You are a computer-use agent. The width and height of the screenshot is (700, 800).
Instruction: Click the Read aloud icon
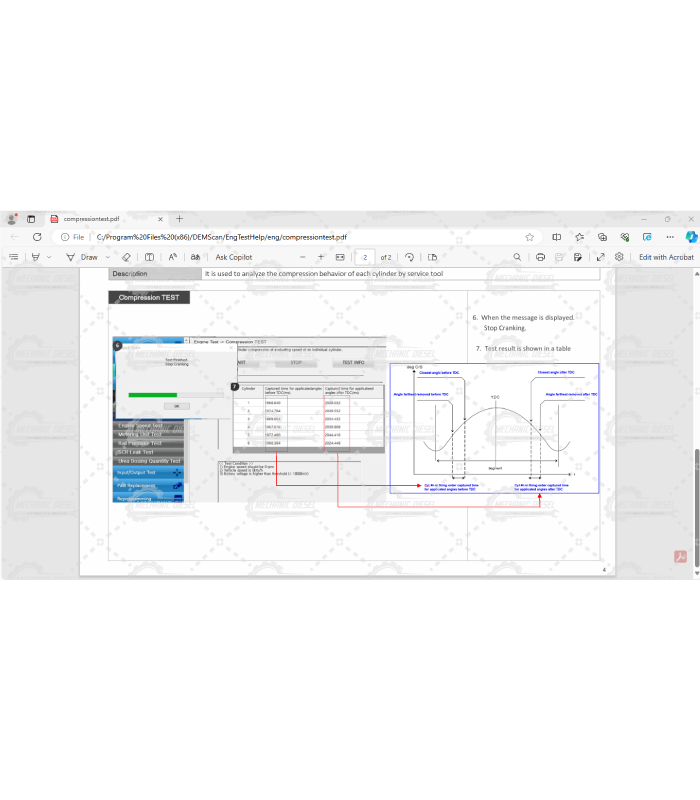172,257
